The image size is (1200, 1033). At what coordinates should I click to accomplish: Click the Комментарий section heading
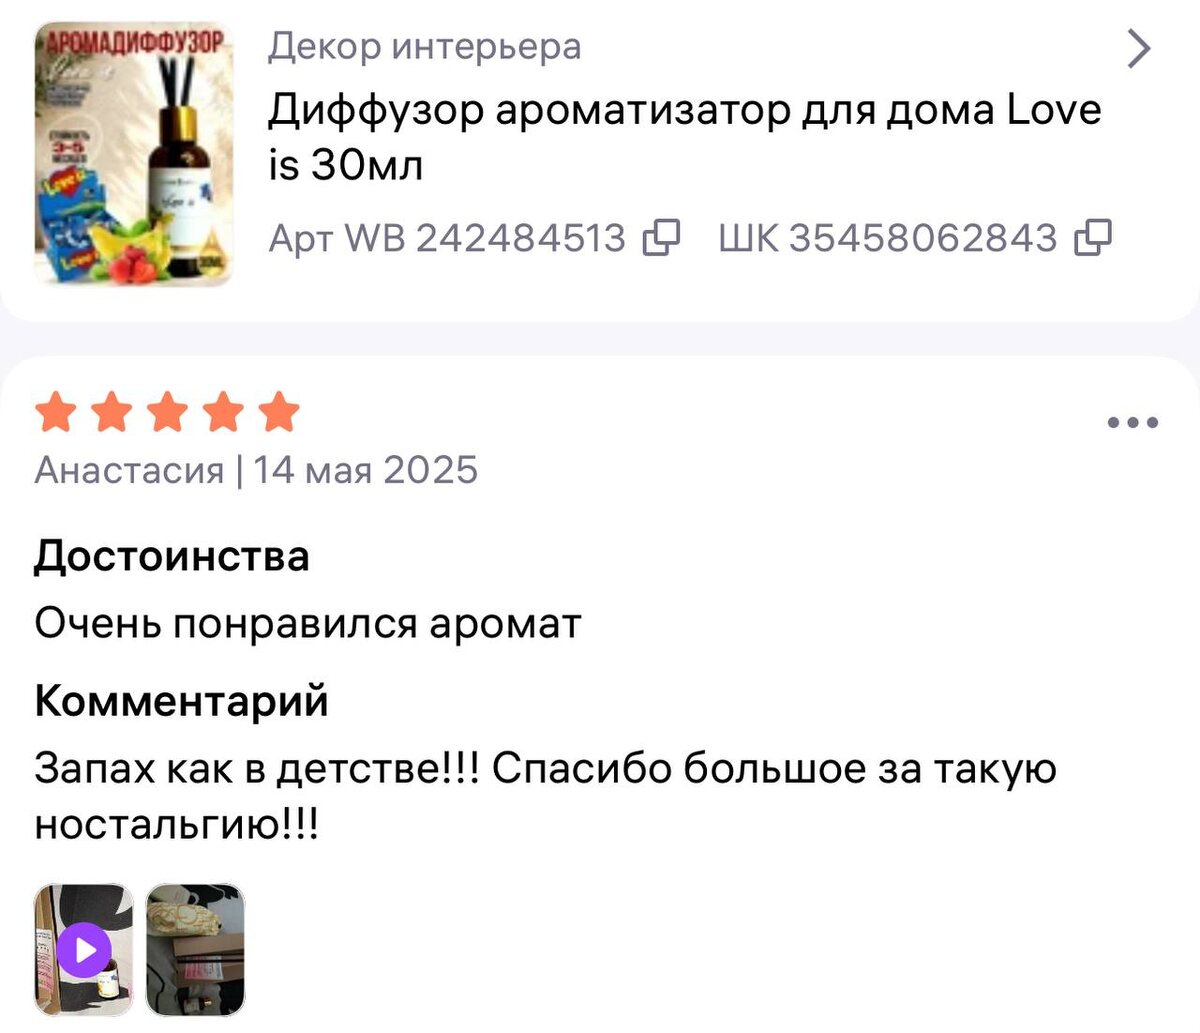182,700
